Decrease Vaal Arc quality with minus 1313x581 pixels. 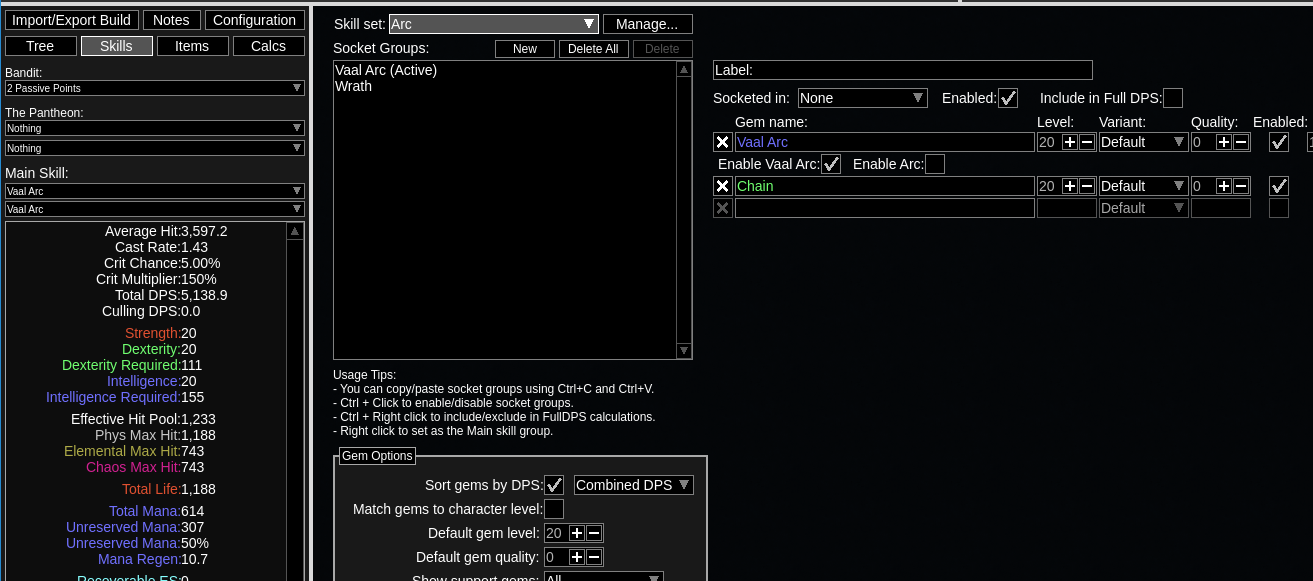(1241, 142)
